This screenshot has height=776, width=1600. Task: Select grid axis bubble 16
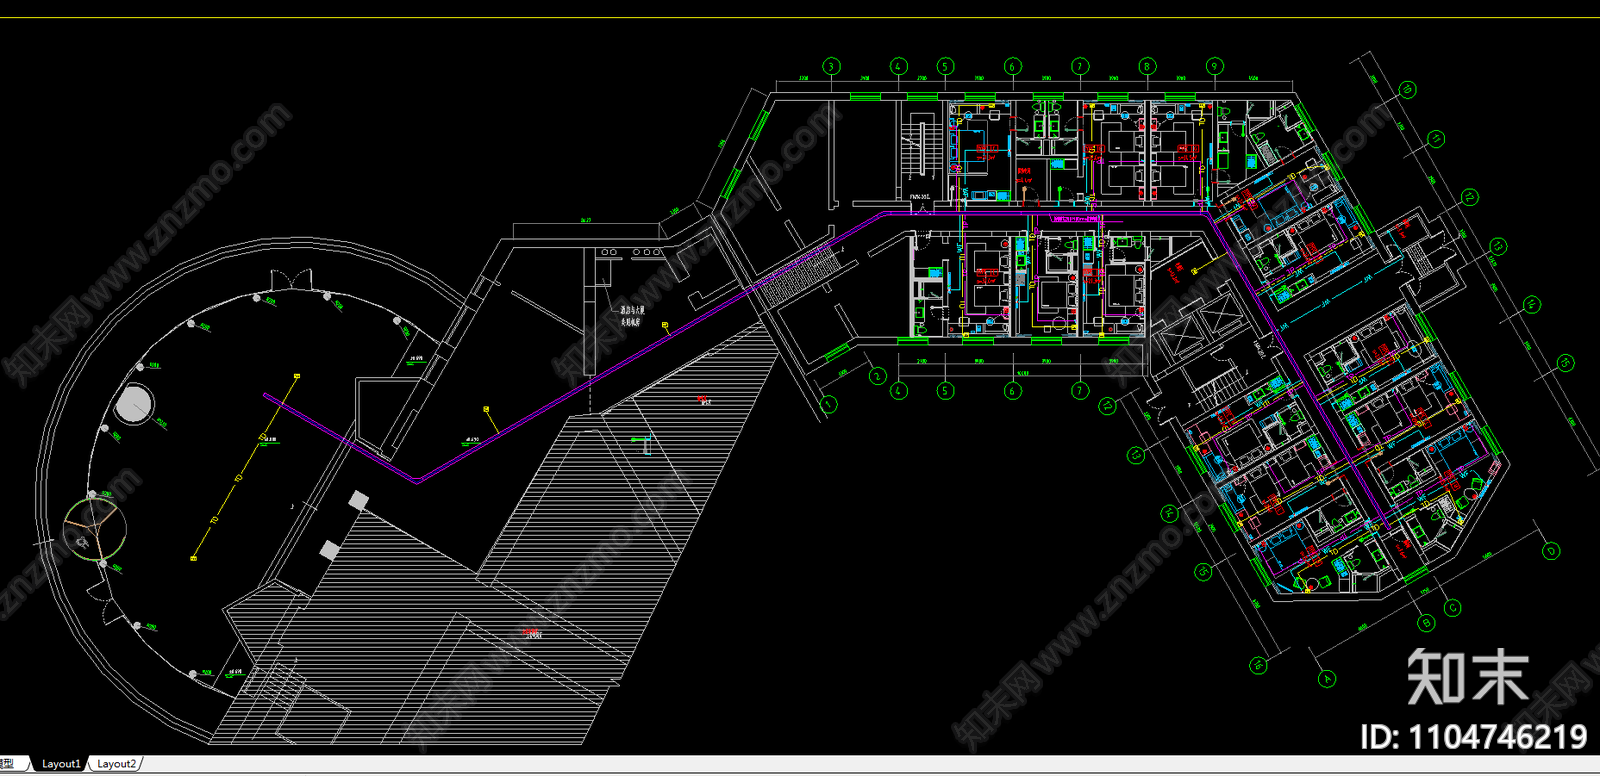pos(1258,665)
